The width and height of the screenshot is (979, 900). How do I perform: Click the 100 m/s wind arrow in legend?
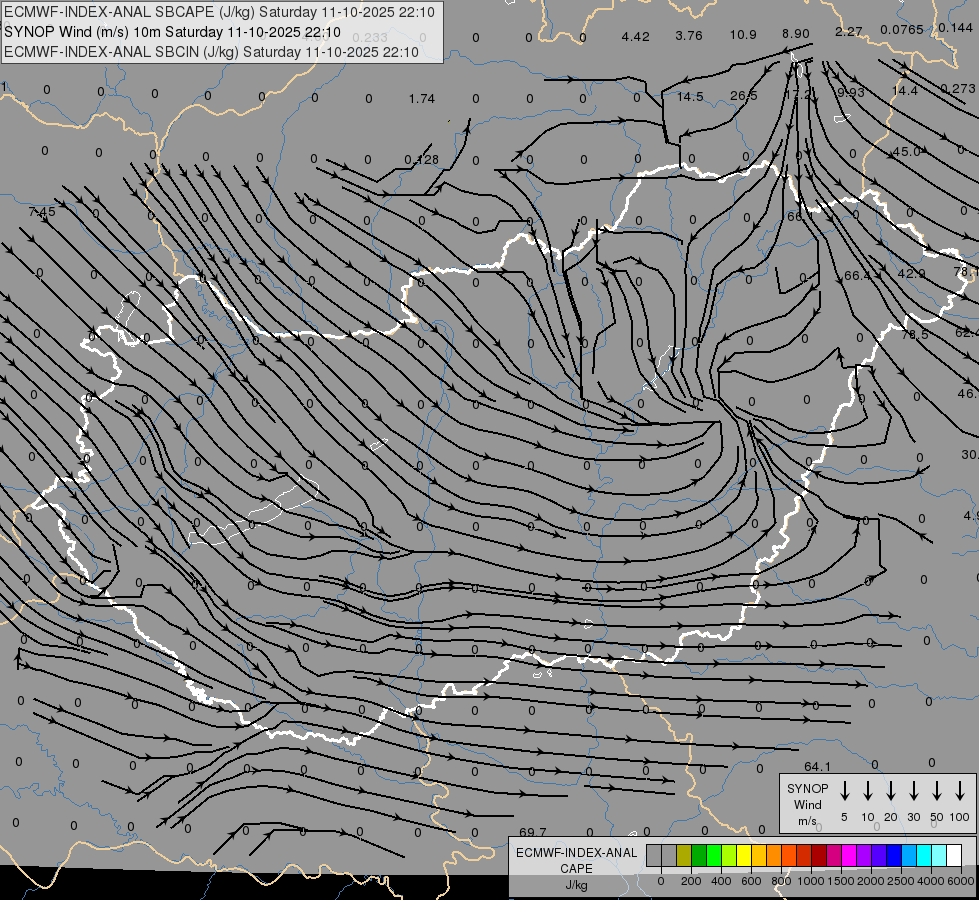point(960,790)
